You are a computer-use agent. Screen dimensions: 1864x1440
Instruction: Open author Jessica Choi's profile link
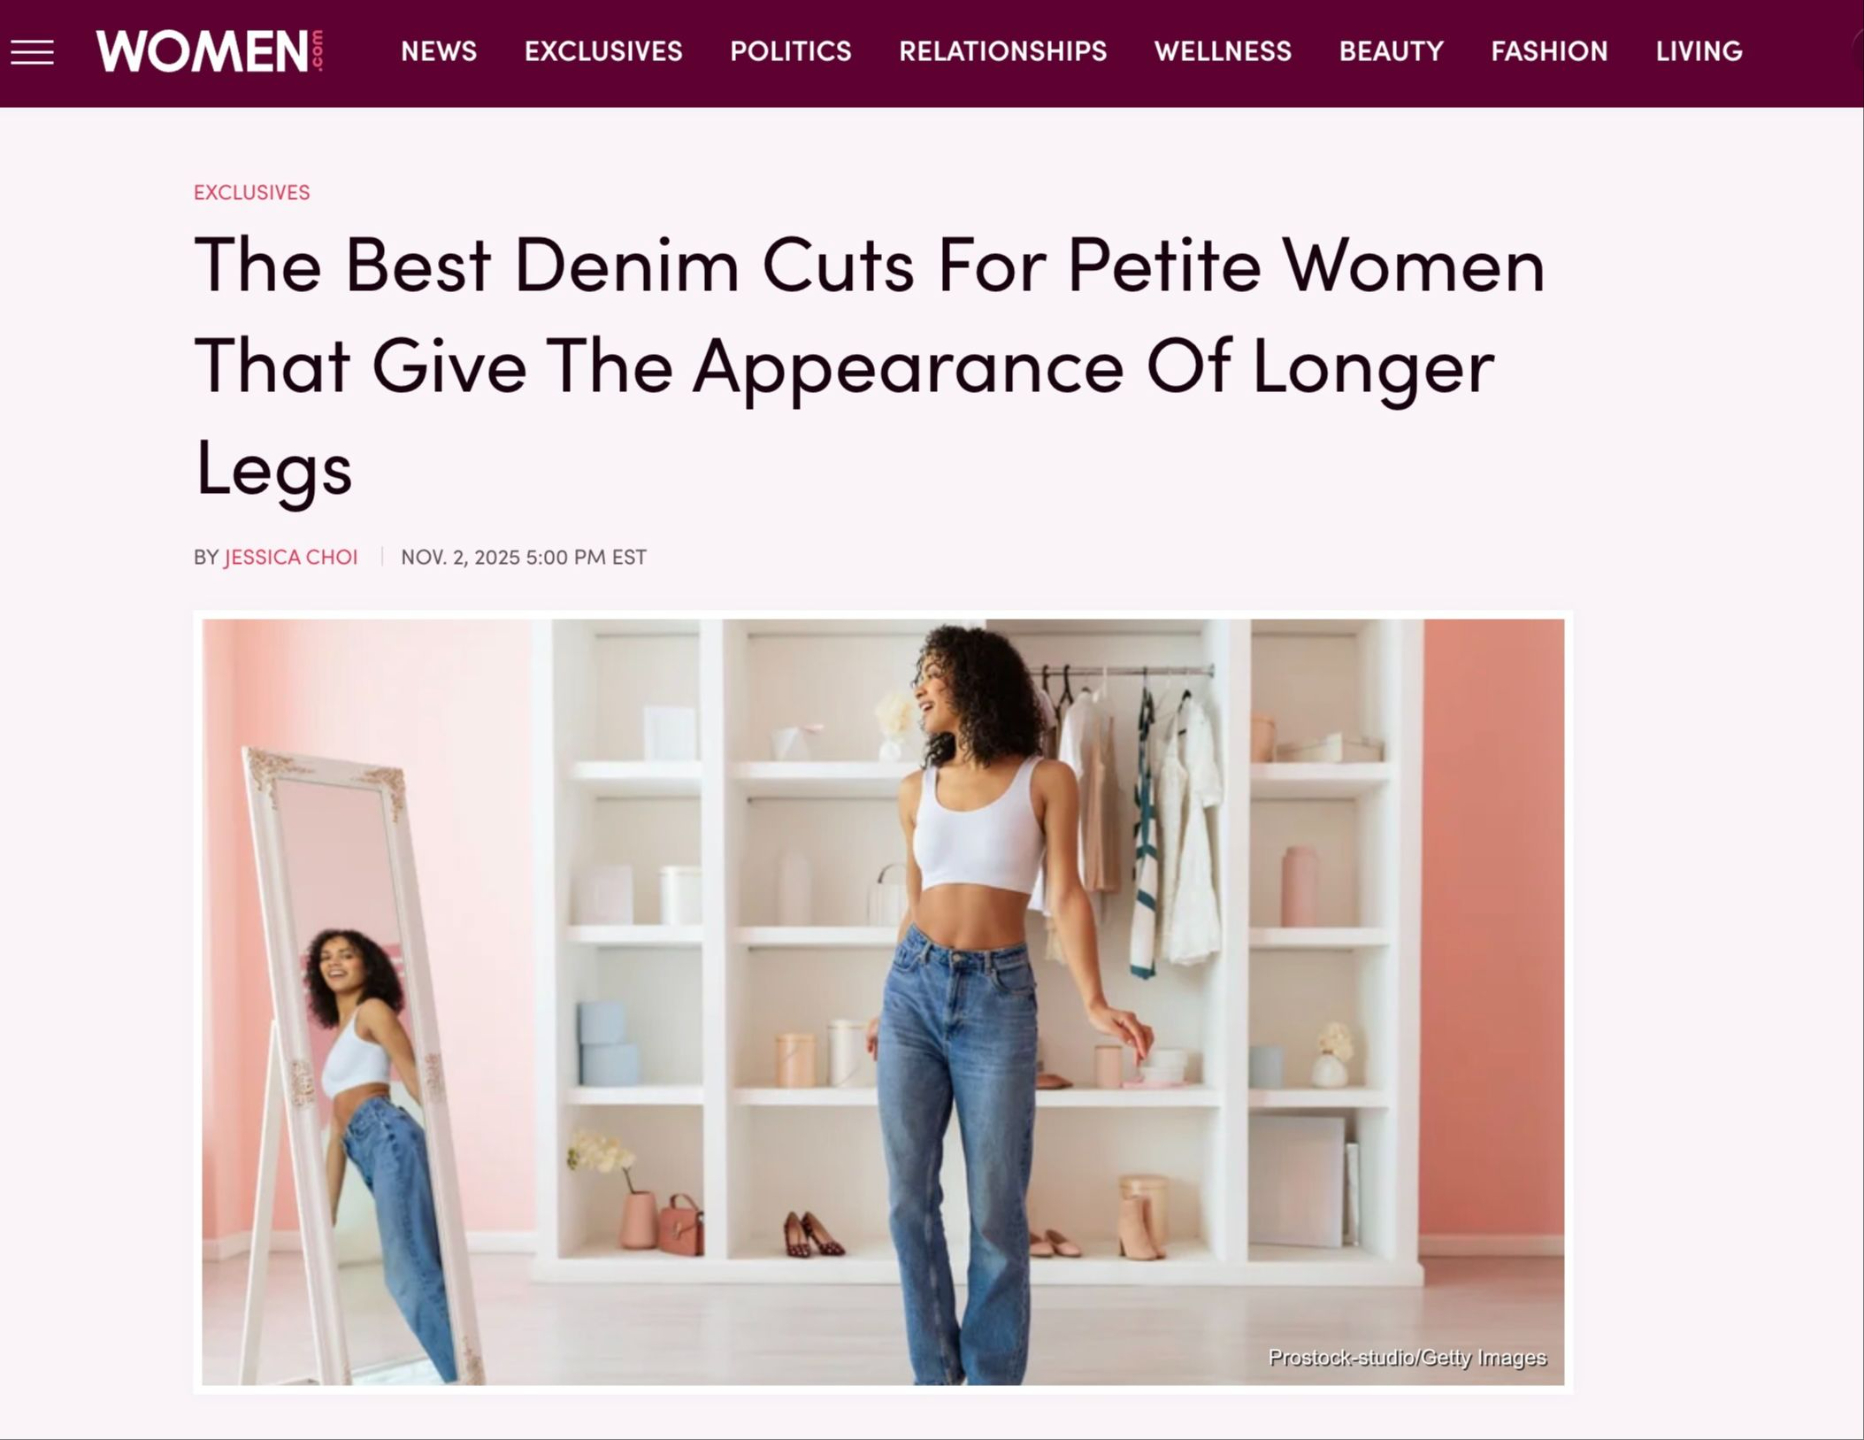[x=291, y=557]
